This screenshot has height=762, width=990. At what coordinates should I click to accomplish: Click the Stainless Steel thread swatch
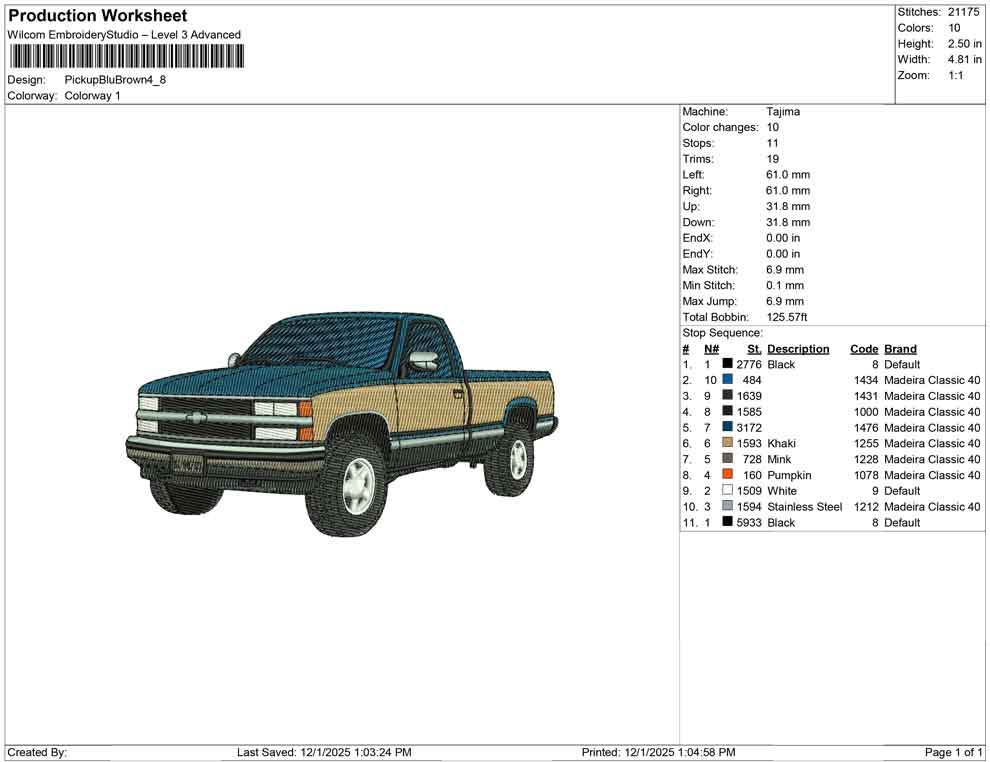tap(726, 507)
